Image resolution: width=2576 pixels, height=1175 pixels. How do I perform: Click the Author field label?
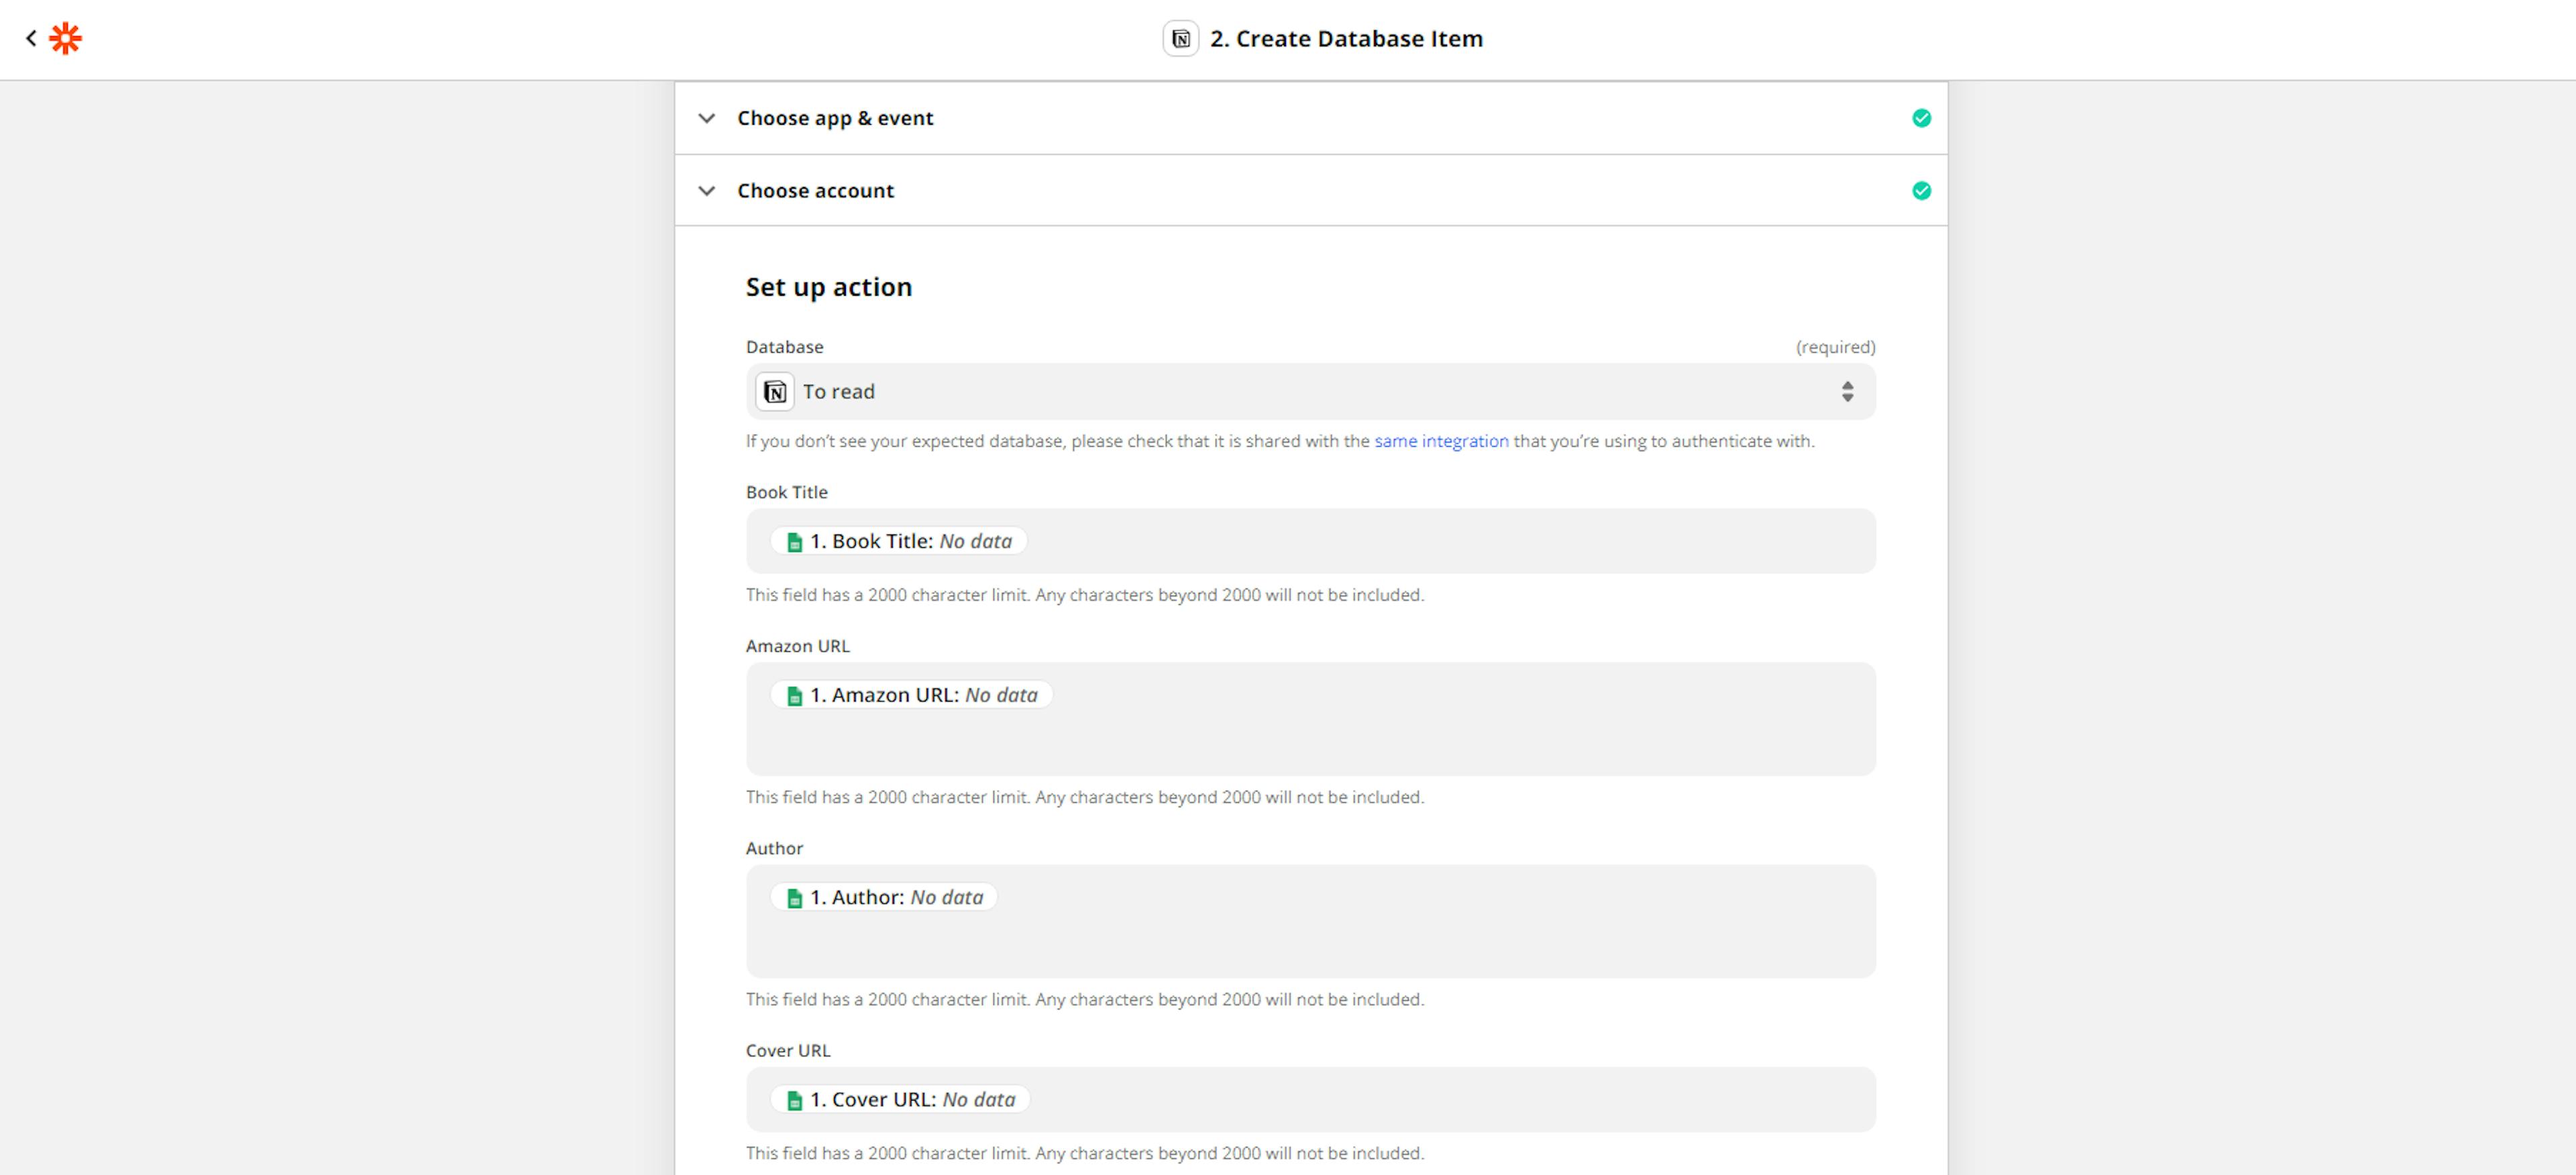pos(774,848)
